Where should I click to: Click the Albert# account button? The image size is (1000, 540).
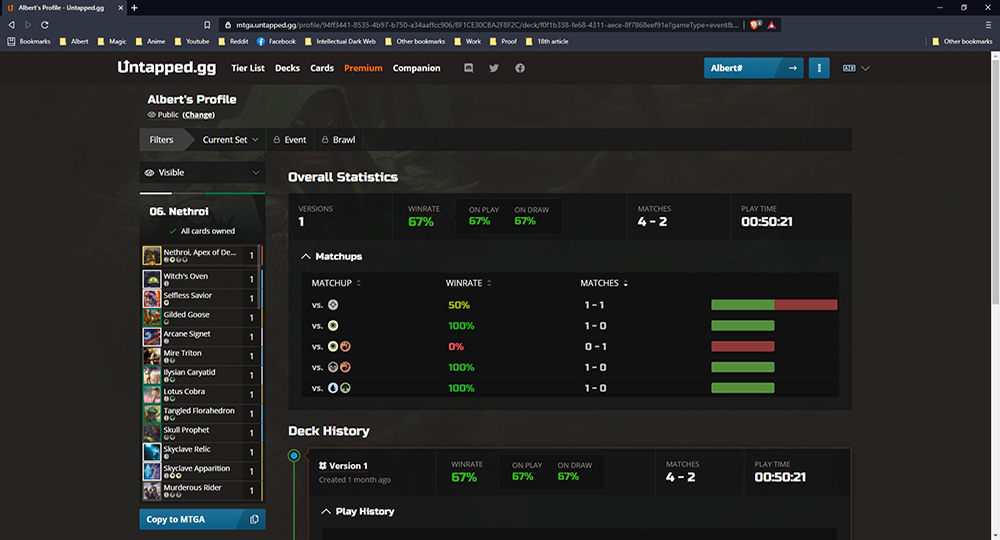pos(754,68)
